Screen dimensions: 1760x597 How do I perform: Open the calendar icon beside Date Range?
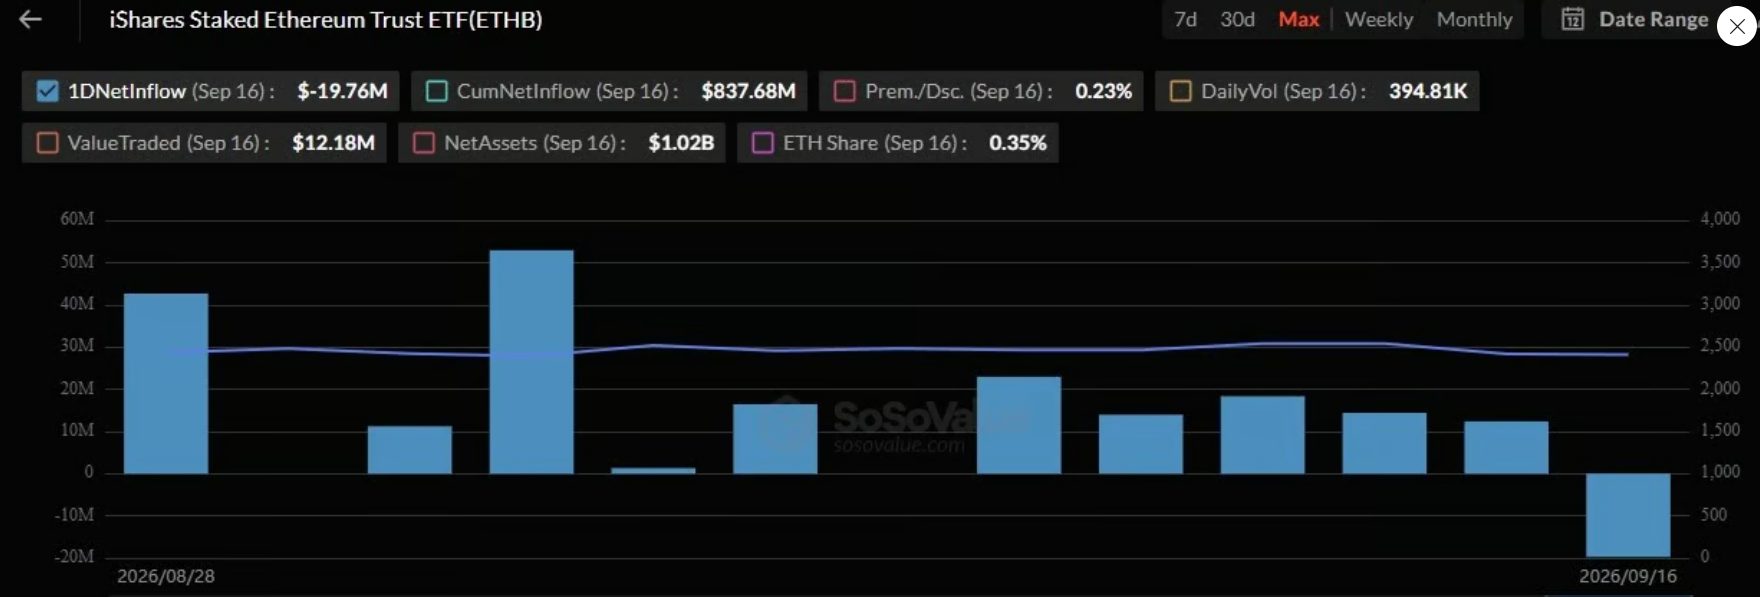[1573, 19]
